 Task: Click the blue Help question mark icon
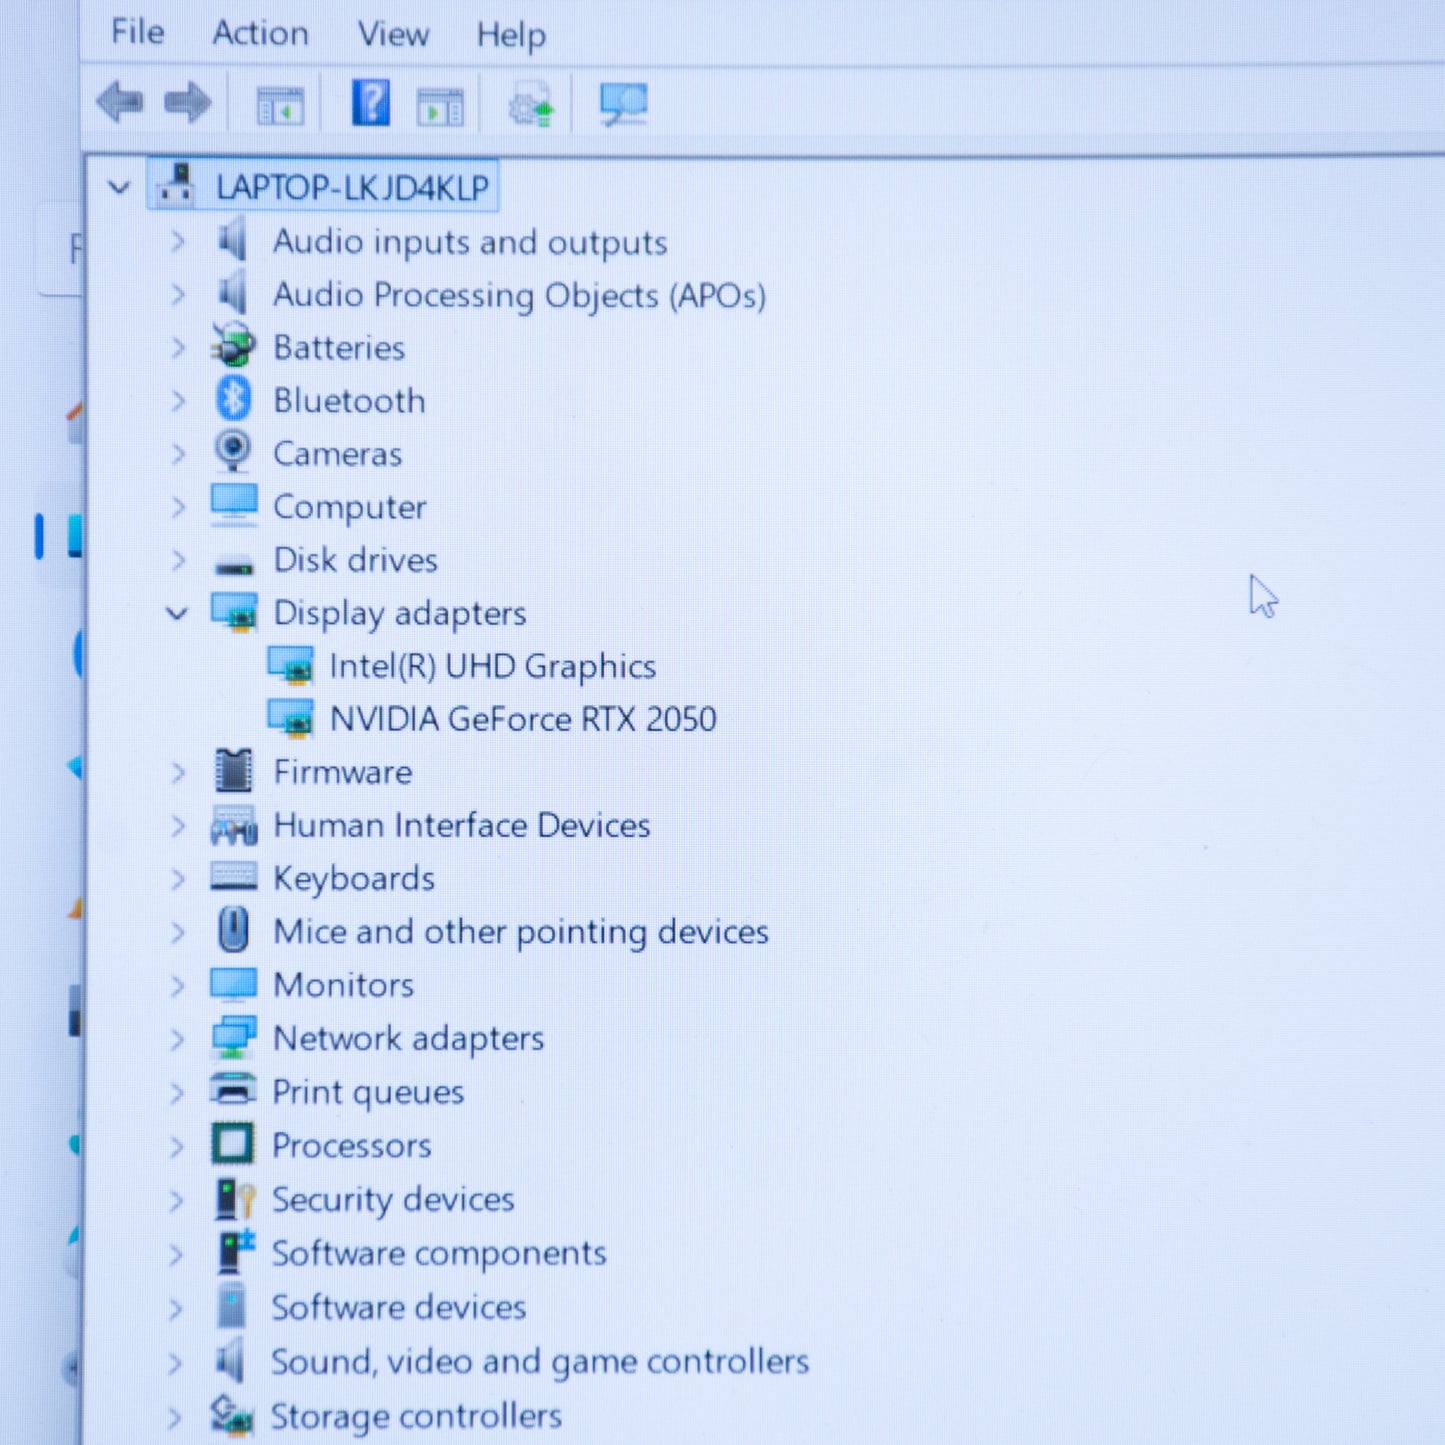pos(370,103)
